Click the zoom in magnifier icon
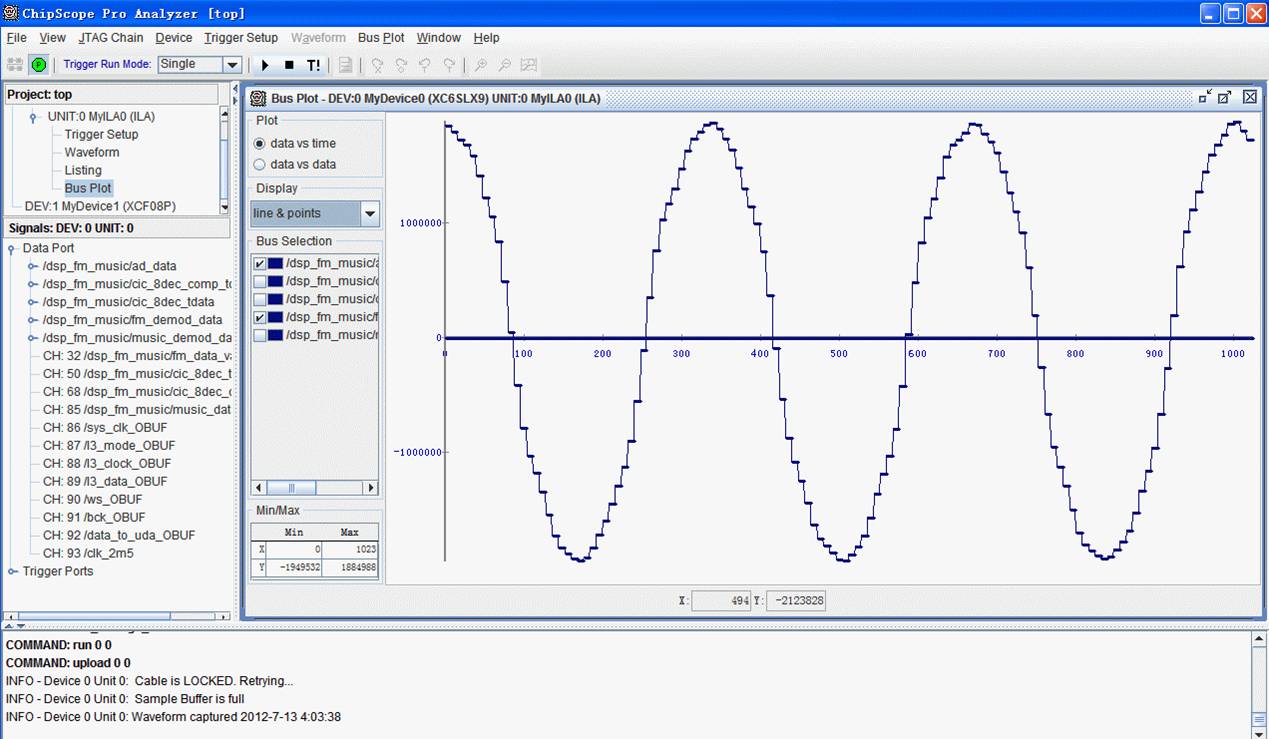The width and height of the screenshot is (1269, 739). click(481, 65)
